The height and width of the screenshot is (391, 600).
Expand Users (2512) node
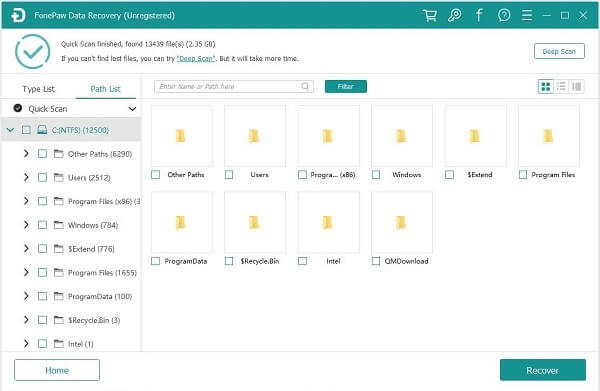[26, 178]
